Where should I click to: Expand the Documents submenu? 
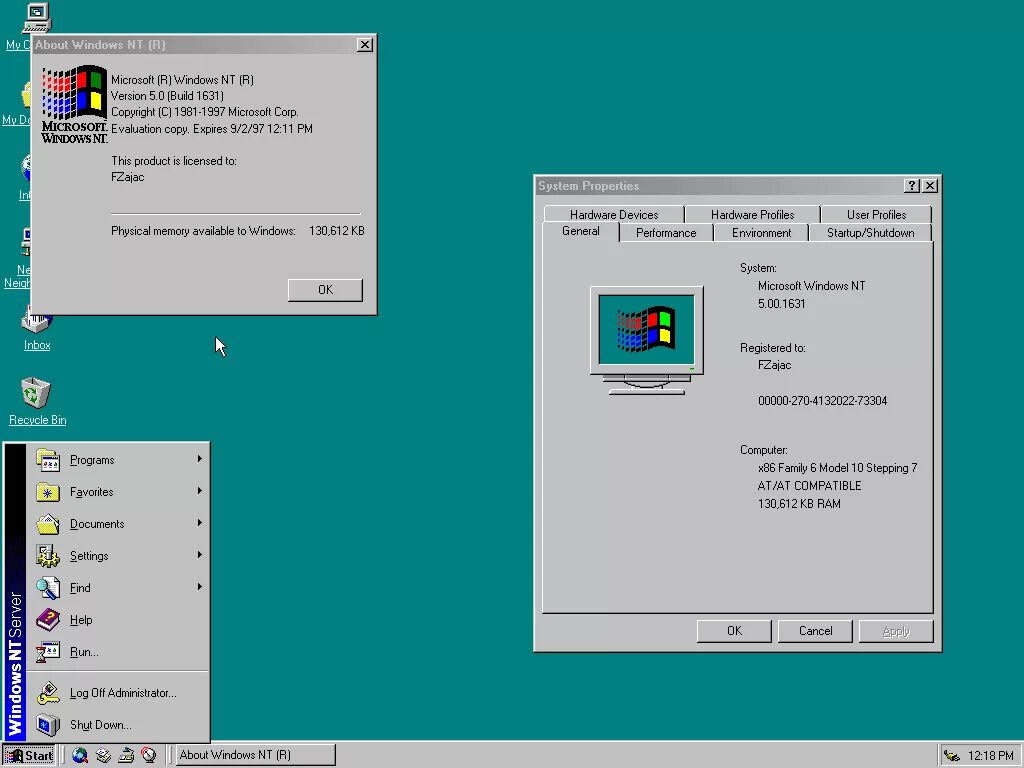tap(97, 523)
